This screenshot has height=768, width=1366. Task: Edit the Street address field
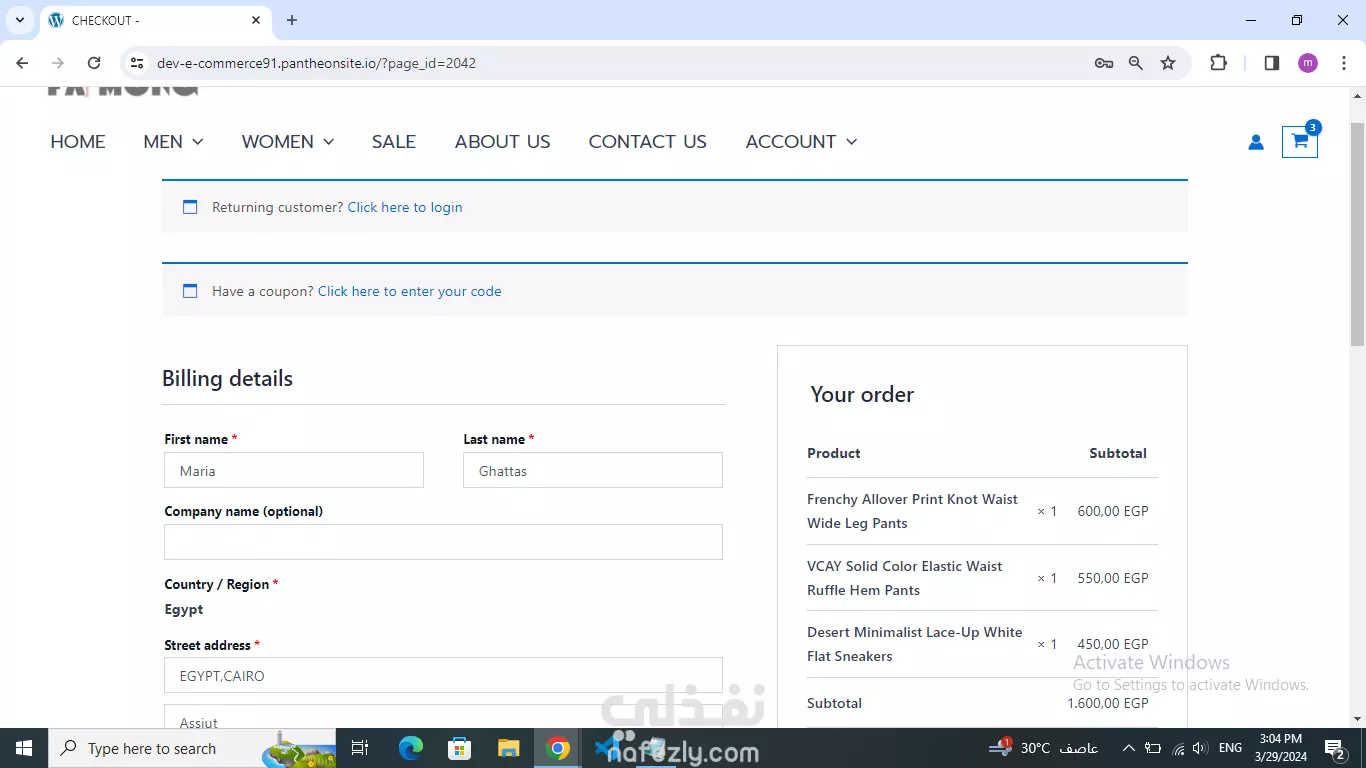(443, 675)
